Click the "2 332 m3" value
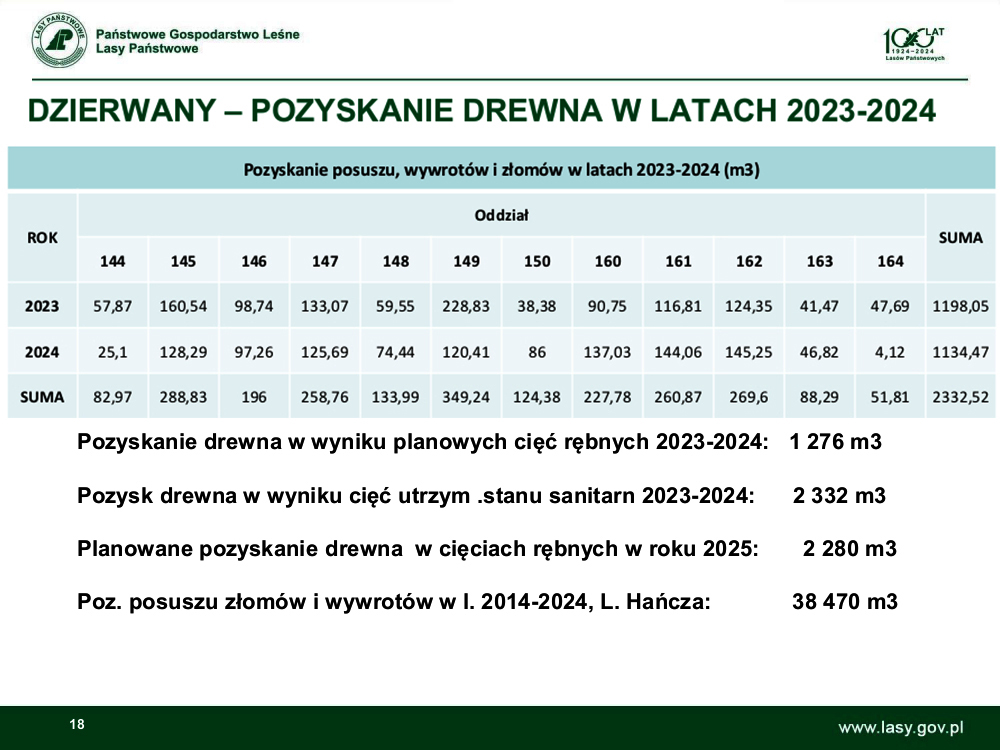 click(x=839, y=496)
